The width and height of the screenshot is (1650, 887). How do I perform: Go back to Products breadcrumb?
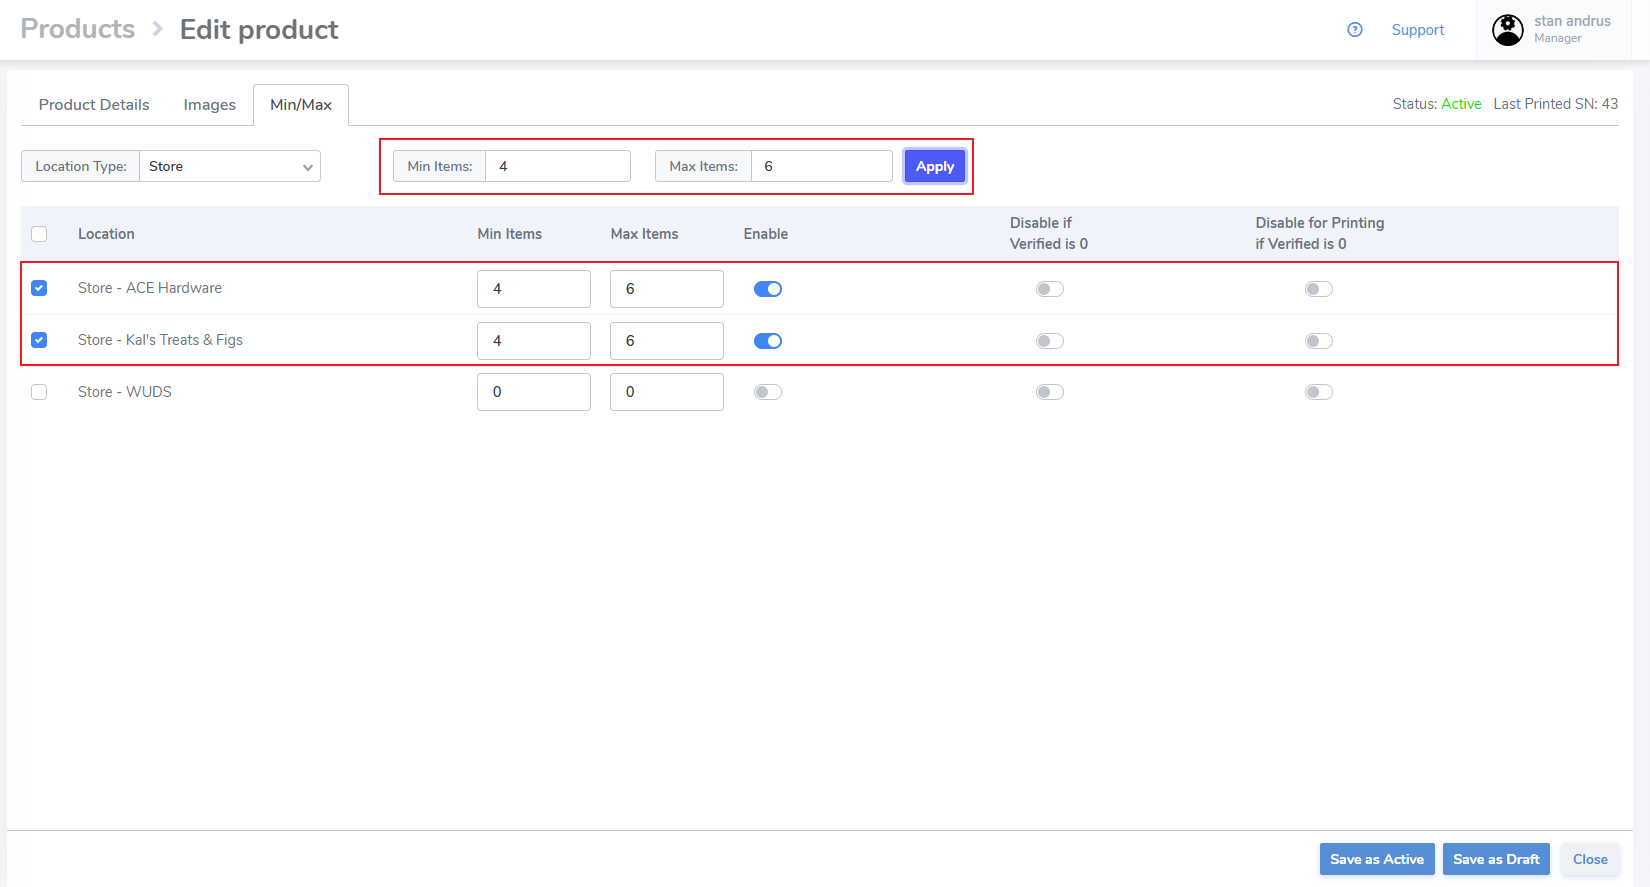pos(78,29)
